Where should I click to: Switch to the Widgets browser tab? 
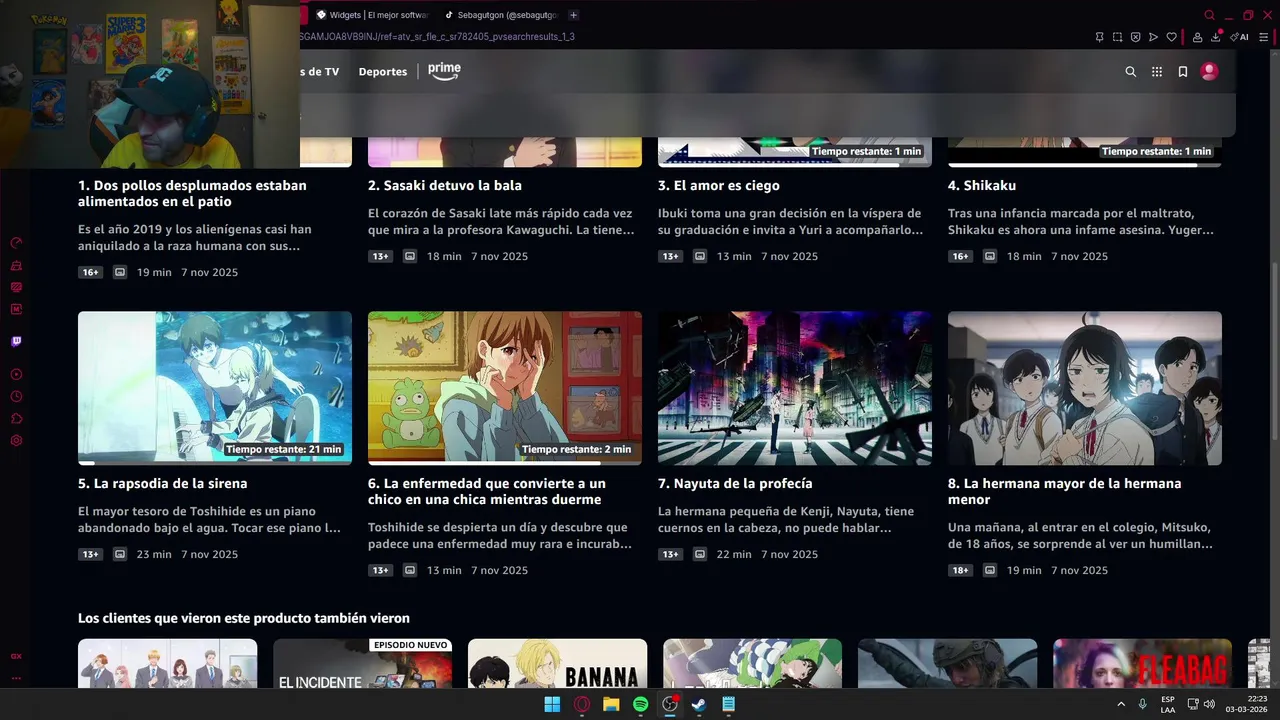372,15
